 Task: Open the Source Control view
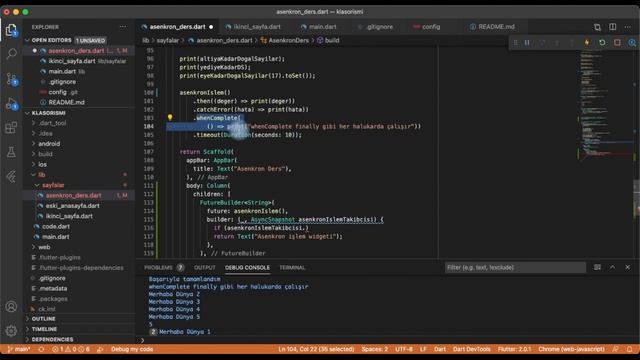point(11,79)
